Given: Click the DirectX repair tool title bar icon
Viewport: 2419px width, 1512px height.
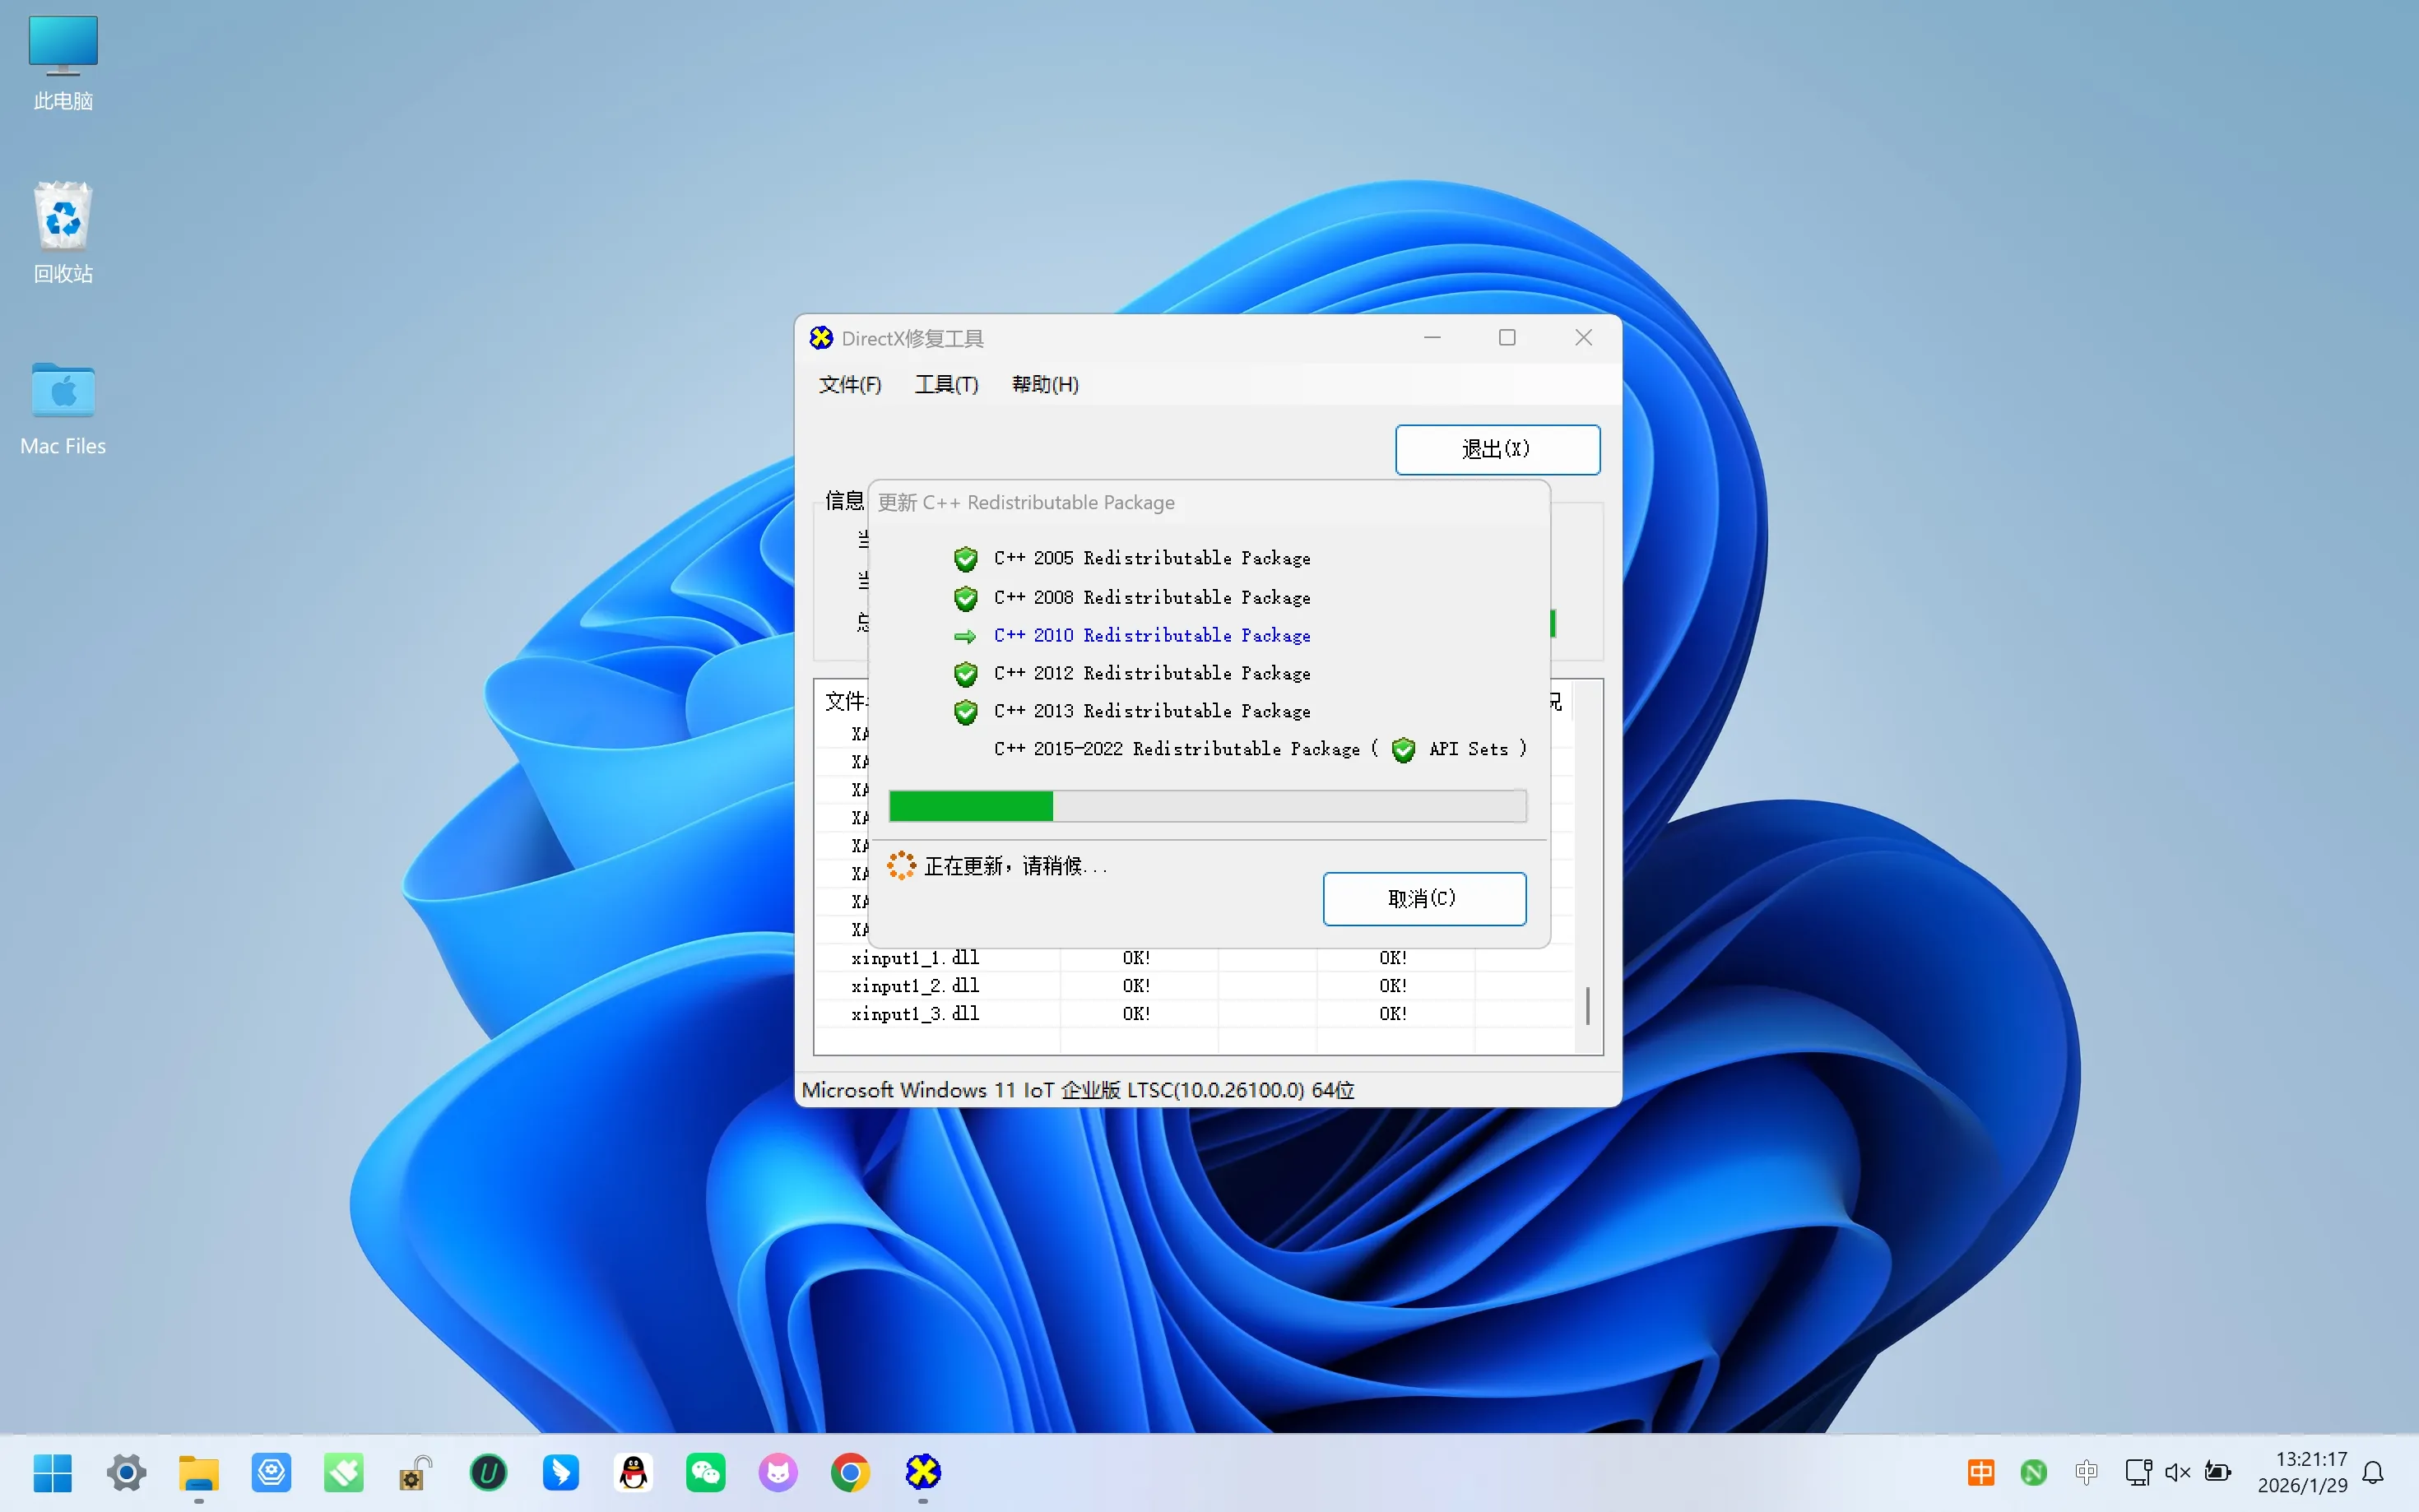Looking at the screenshot, I should pos(821,338).
